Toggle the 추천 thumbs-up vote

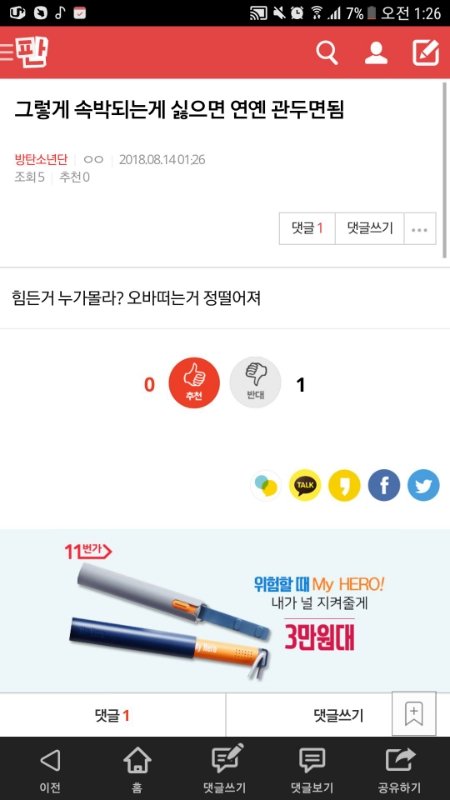[194, 382]
